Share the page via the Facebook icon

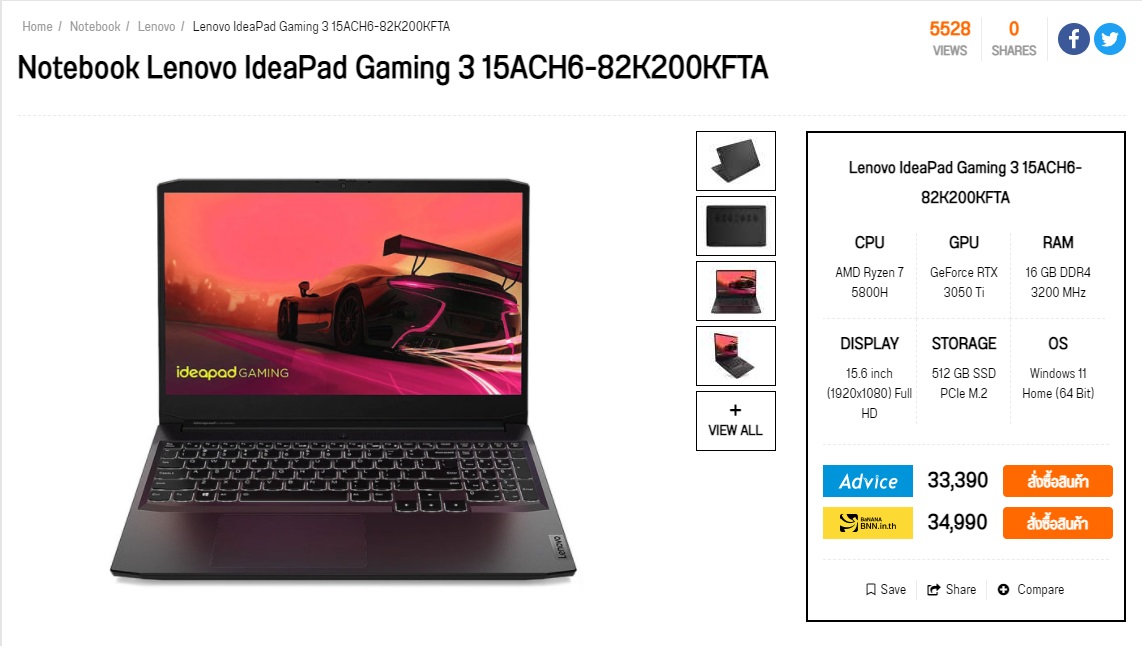1074,39
